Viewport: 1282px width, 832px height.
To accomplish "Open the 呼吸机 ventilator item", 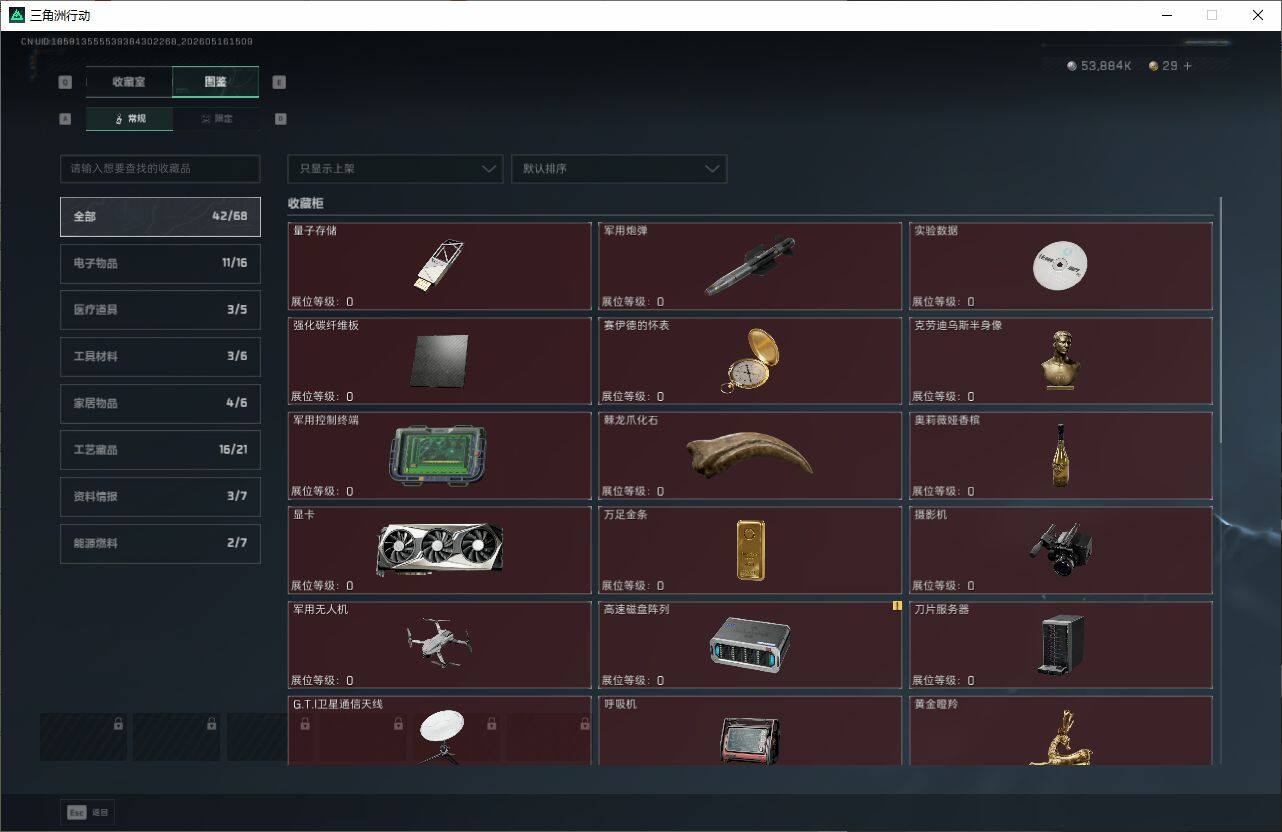I will pos(750,731).
